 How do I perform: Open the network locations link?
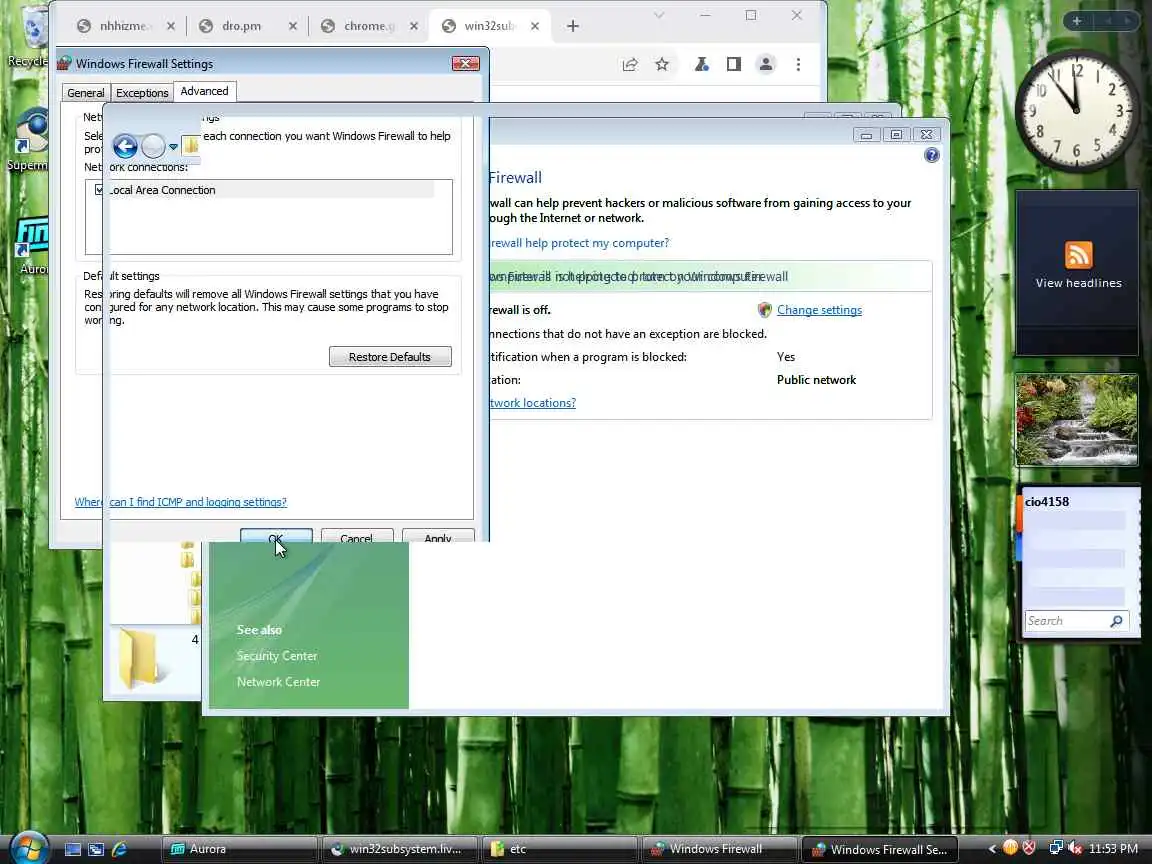point(533,403)
